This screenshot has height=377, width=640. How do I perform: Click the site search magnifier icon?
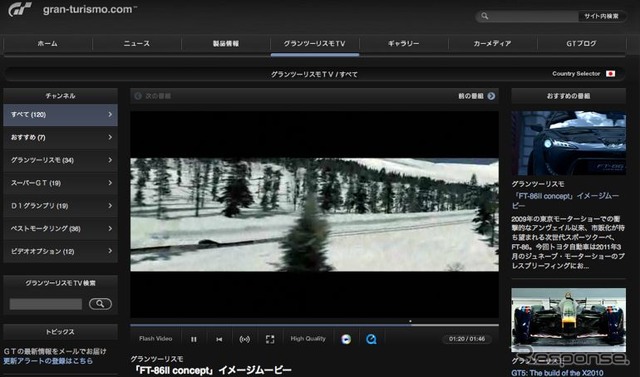tap(484, 16)
